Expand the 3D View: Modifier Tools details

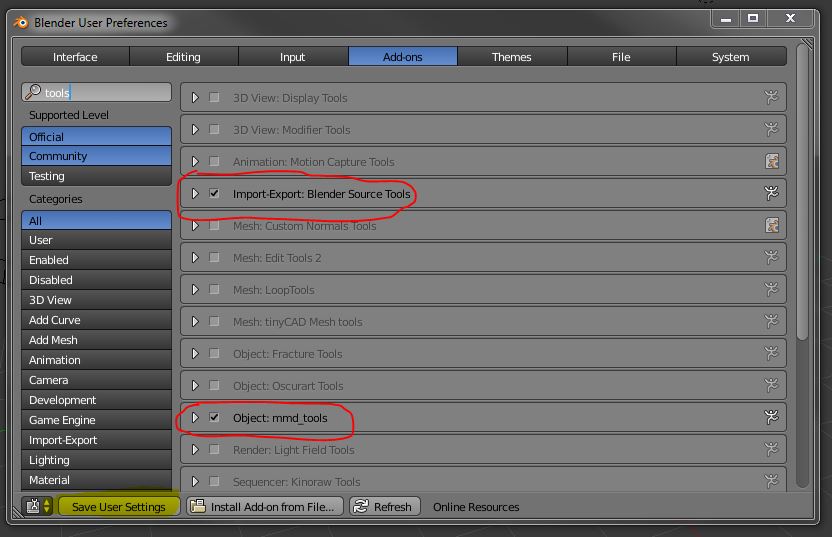pos(195,129)
